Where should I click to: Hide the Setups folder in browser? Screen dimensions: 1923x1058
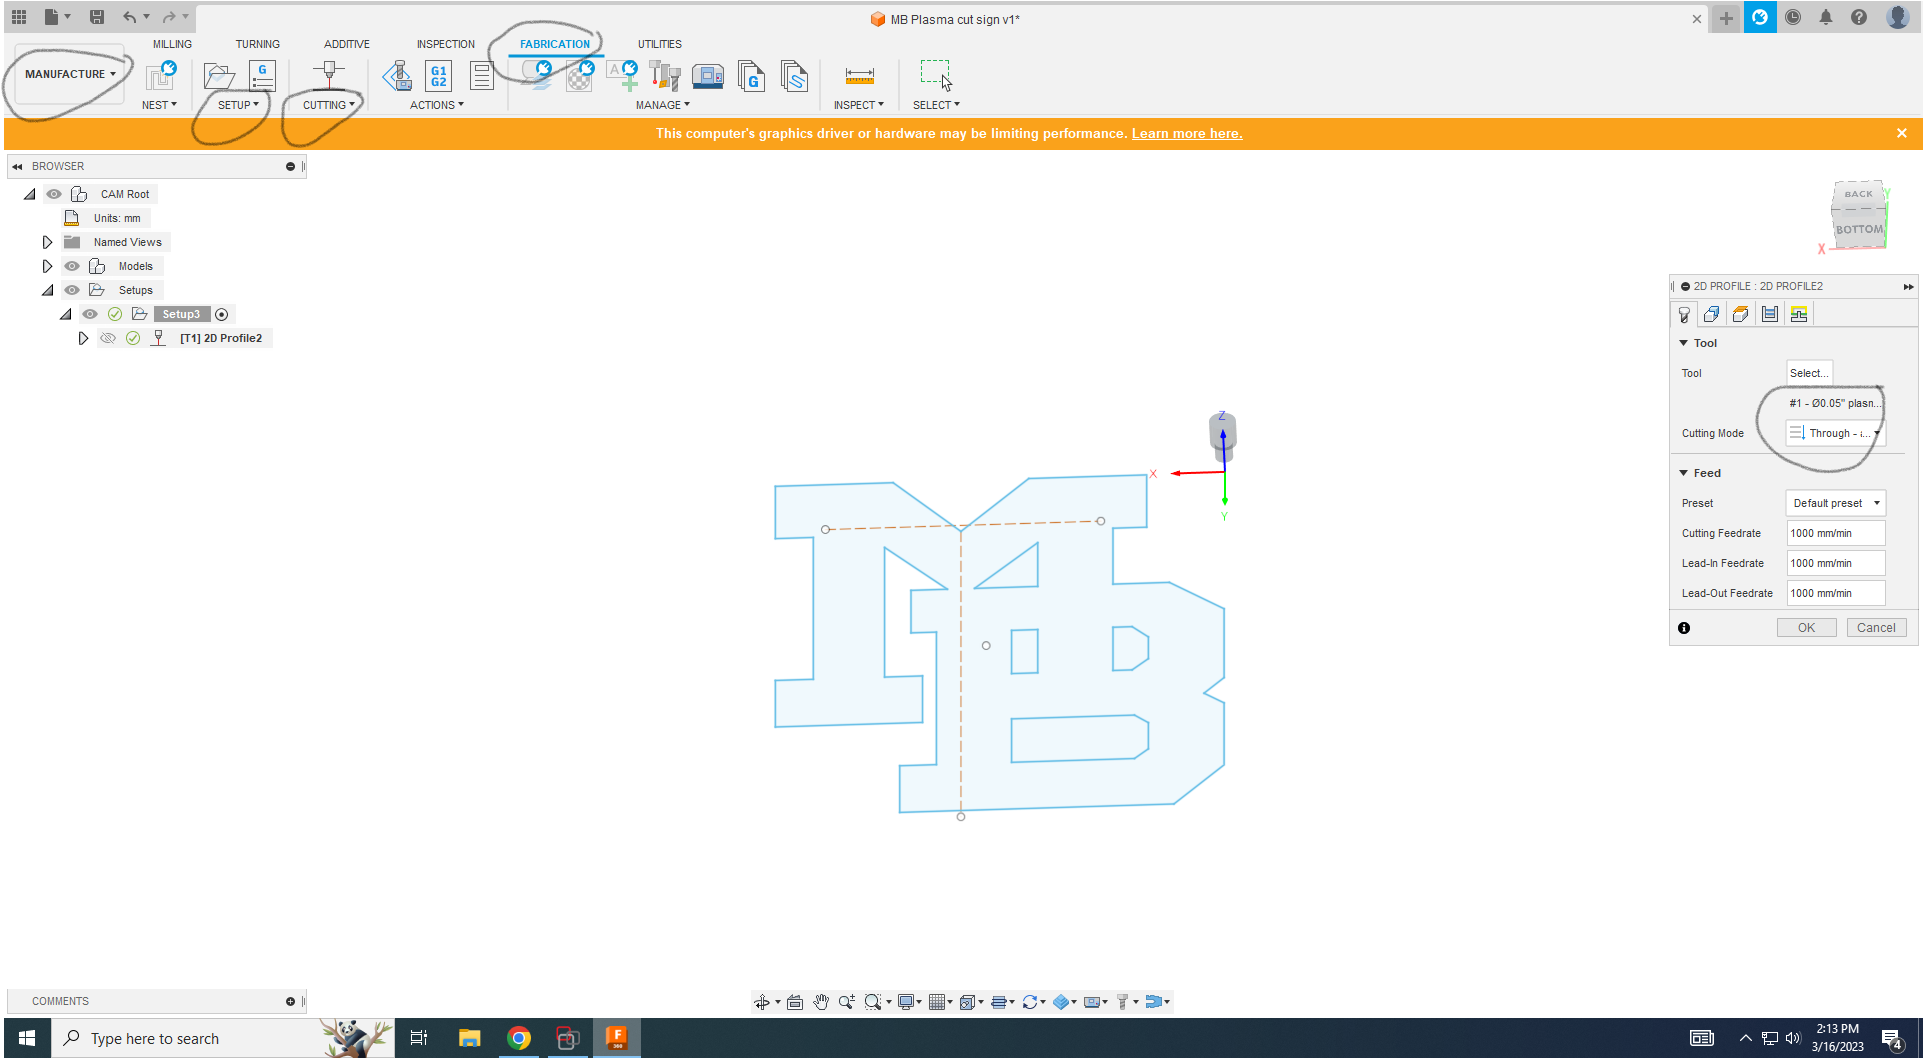(x=72, y=290)
